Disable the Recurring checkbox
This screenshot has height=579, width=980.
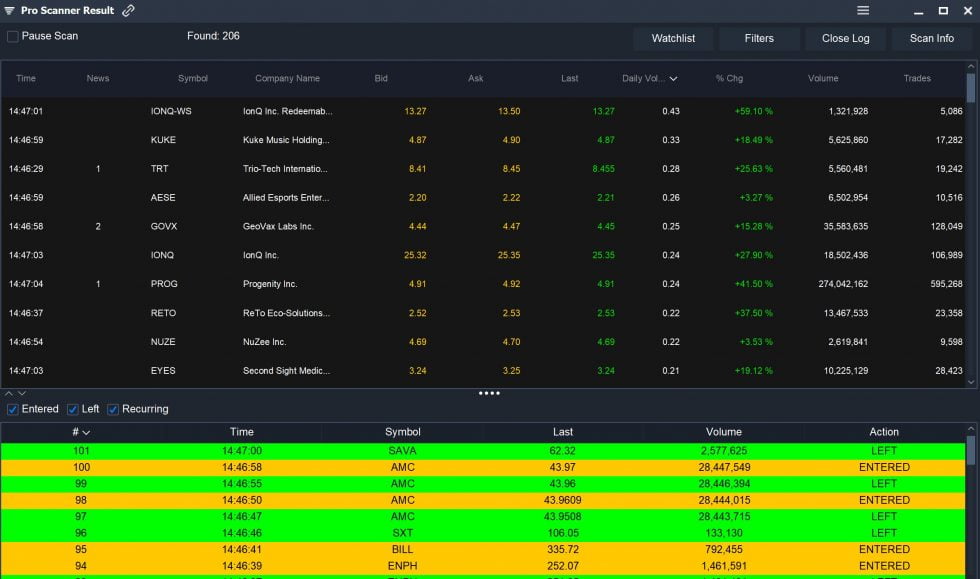(112, 409)
